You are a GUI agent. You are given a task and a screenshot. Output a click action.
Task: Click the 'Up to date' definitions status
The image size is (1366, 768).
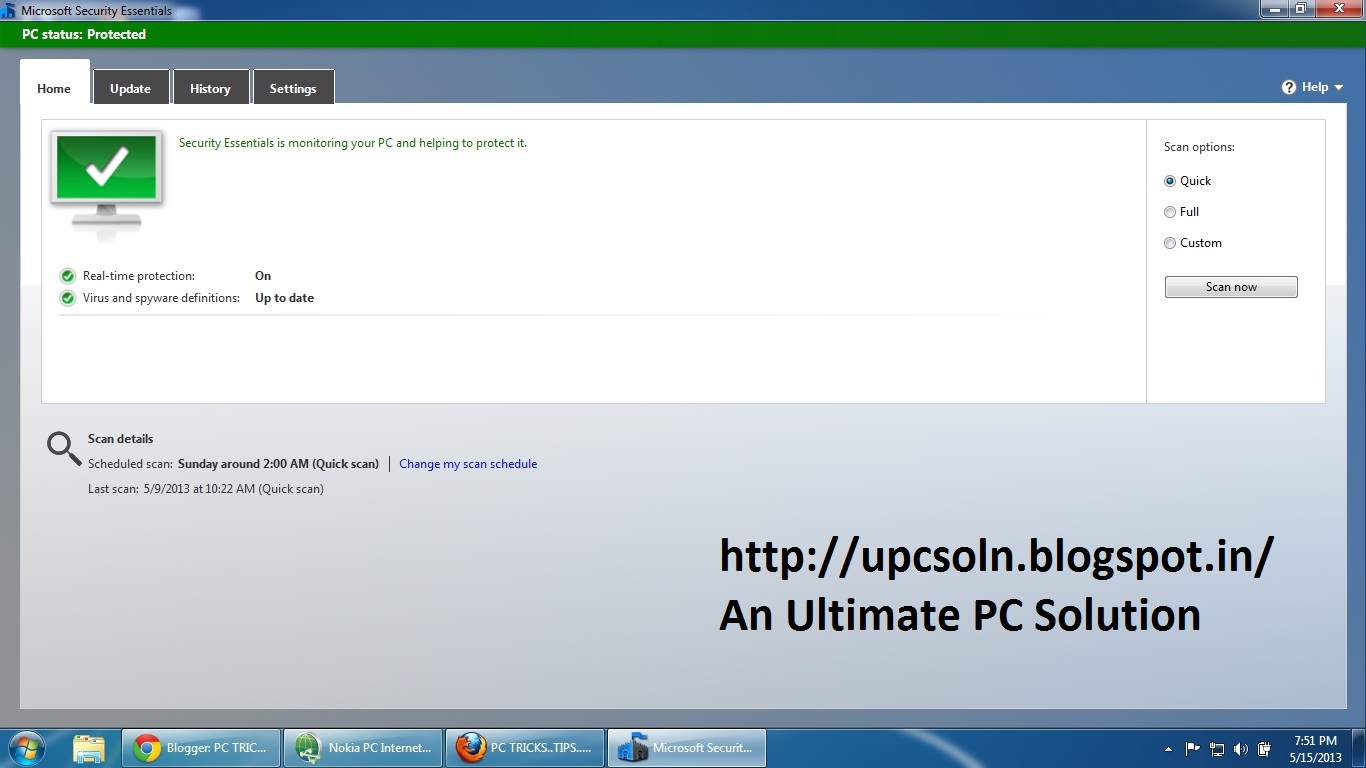[x=285, y=298]
